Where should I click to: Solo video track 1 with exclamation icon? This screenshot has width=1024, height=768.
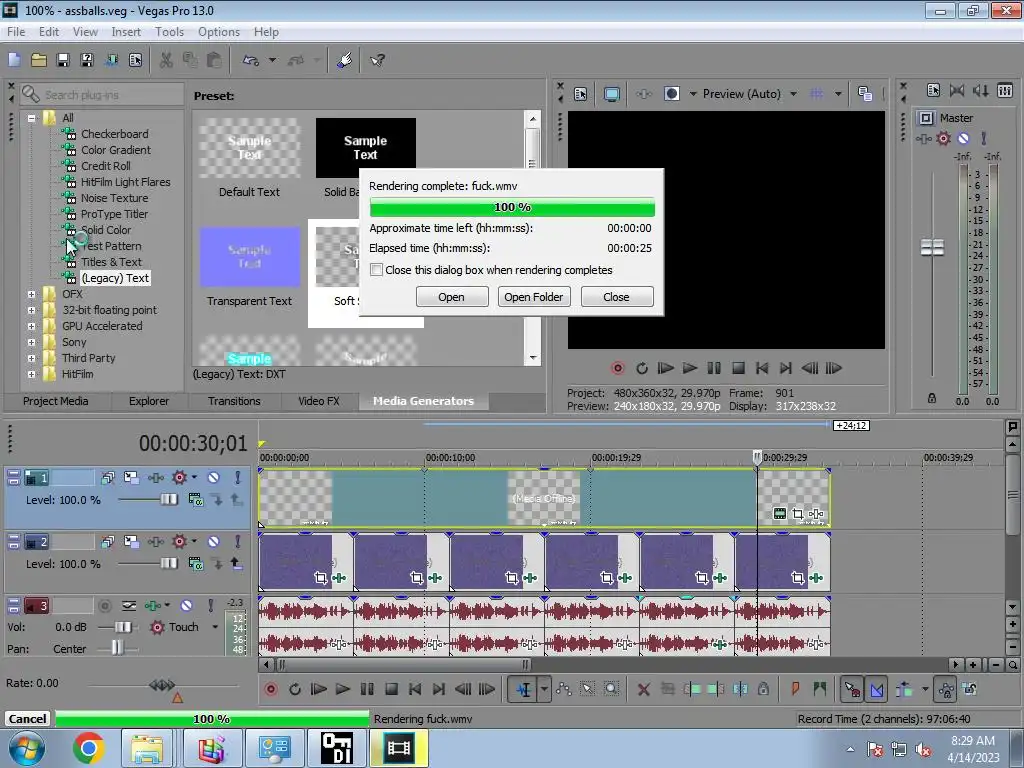tap(238, 477)
